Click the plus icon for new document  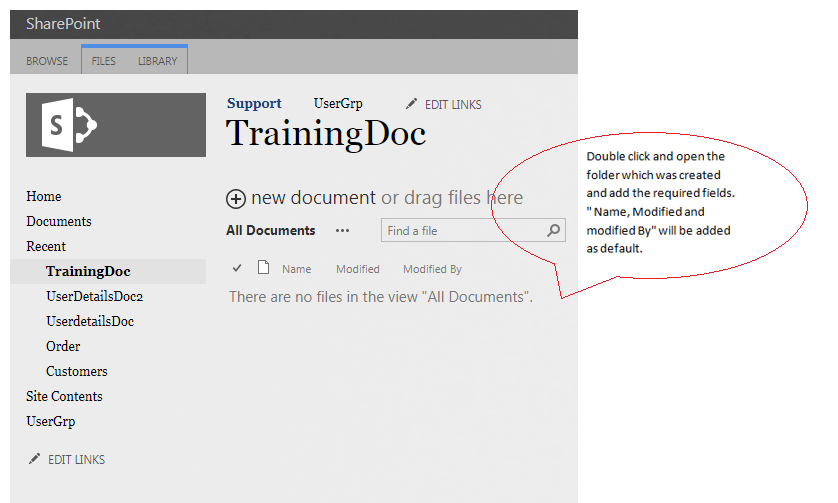pos(236,199)
